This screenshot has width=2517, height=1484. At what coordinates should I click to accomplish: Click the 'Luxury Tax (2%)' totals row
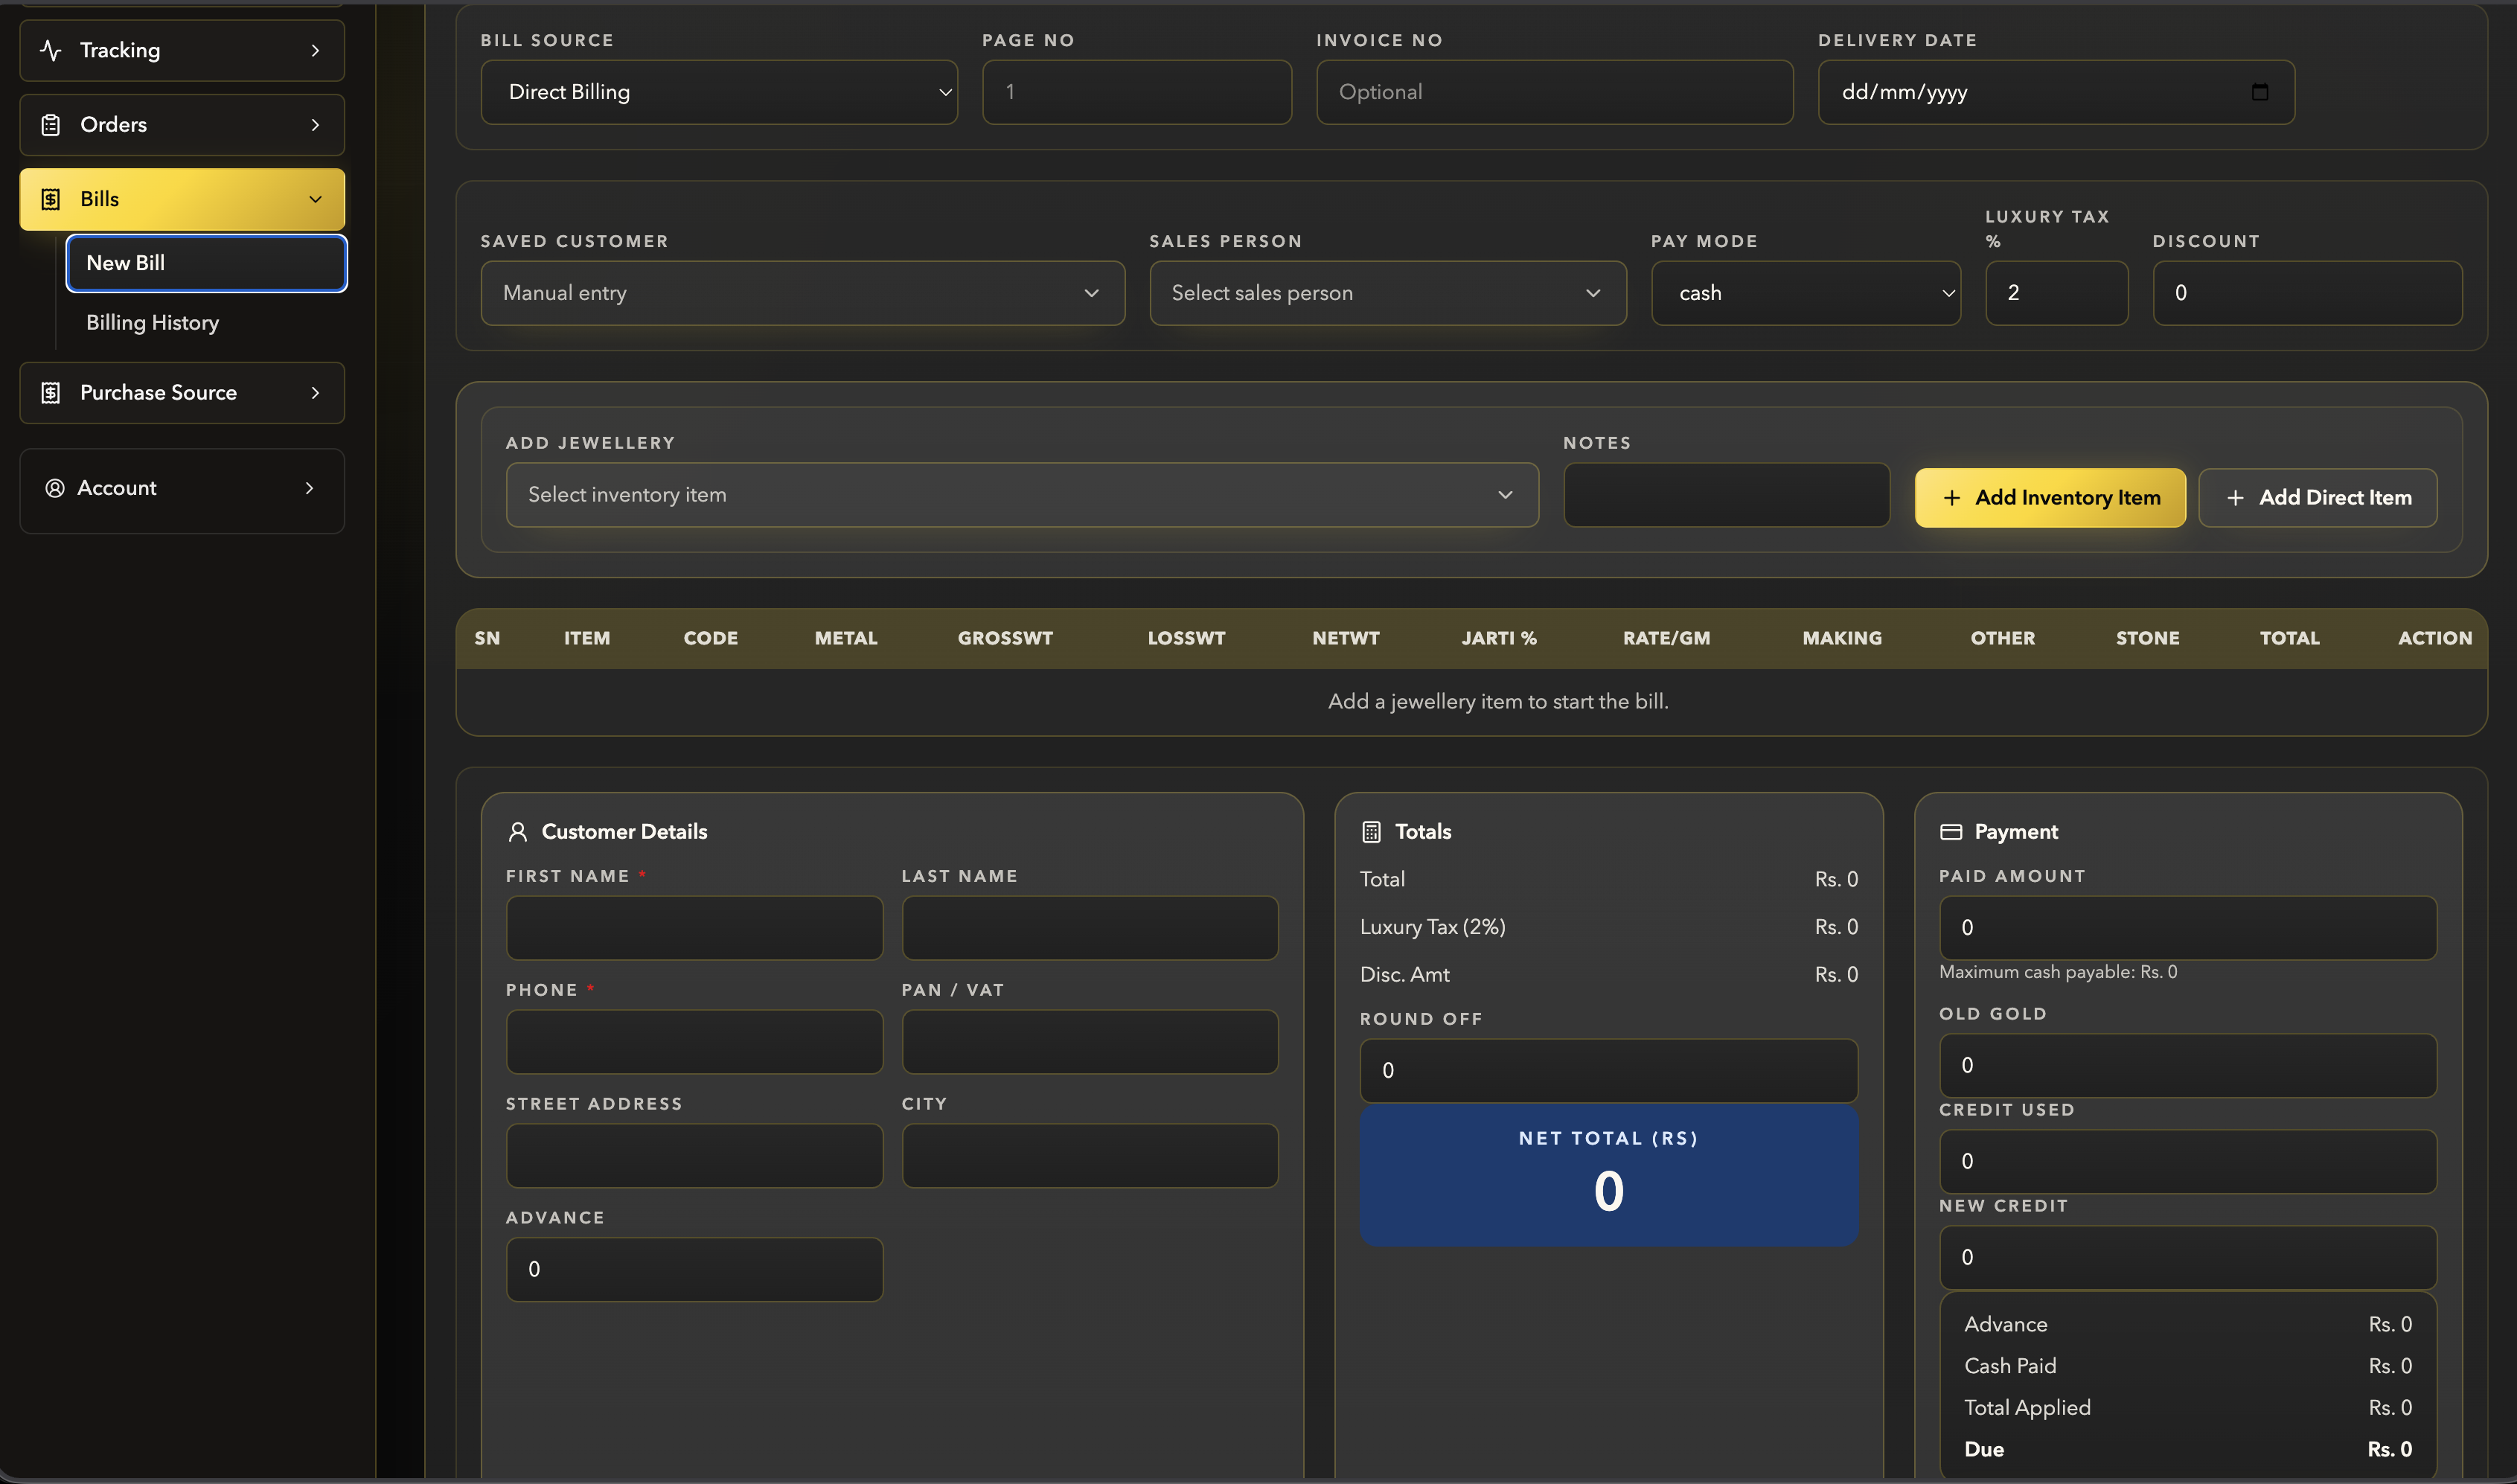[1609, 928]
